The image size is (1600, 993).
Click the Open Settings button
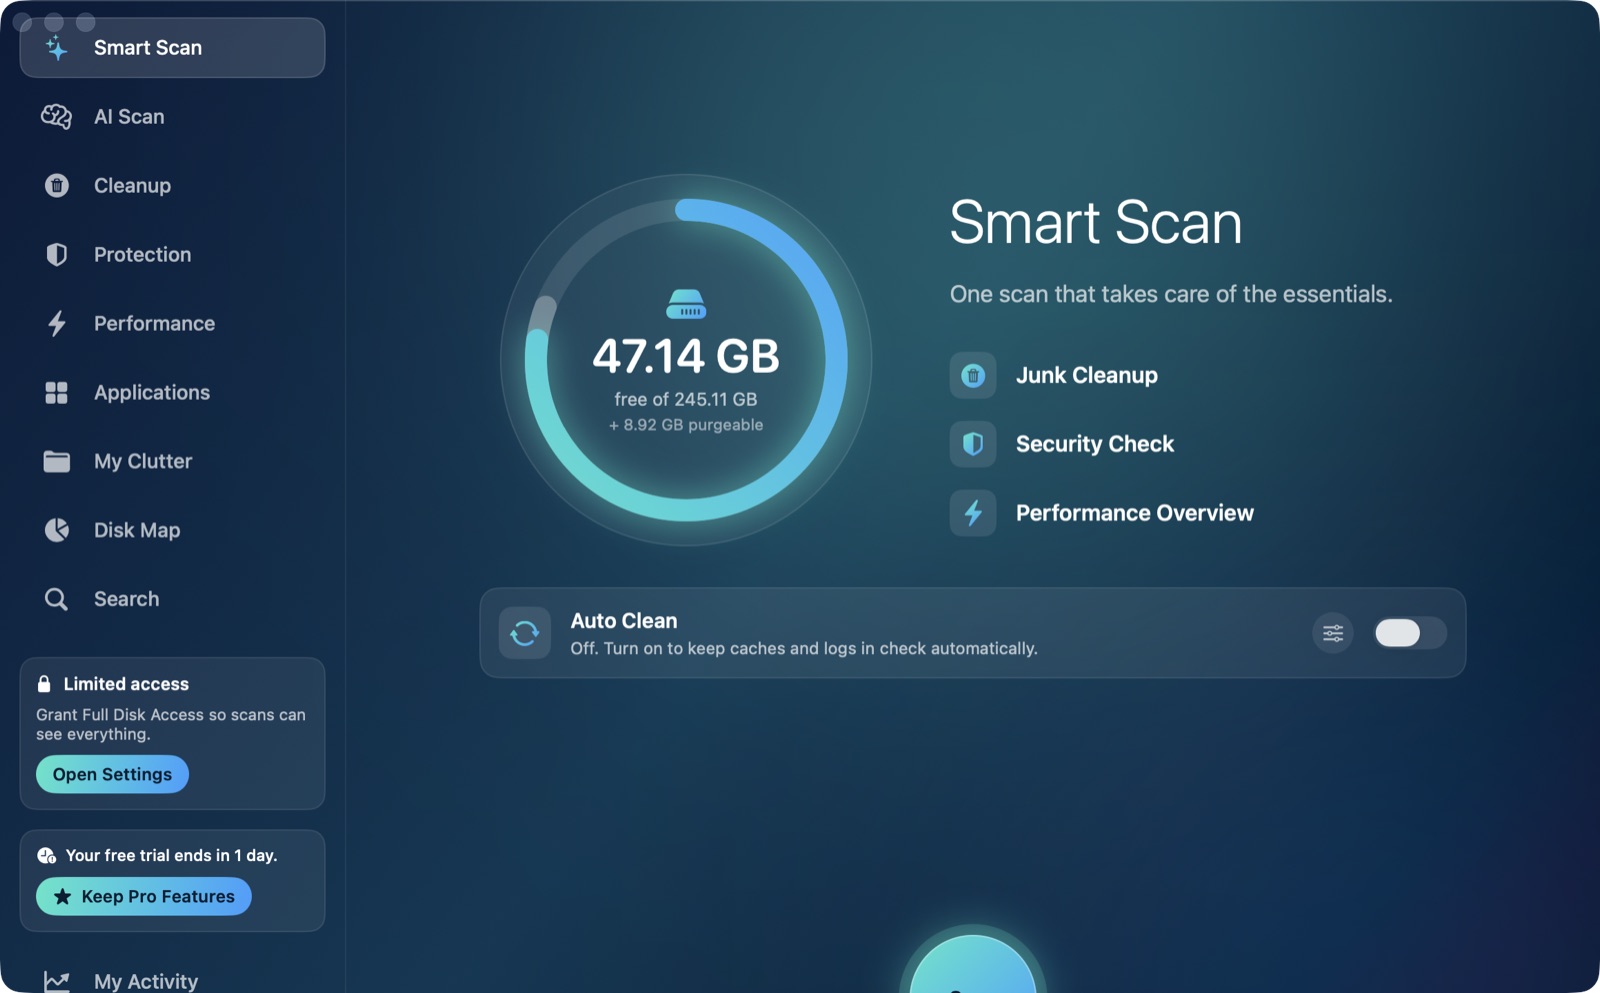(112, 774)
